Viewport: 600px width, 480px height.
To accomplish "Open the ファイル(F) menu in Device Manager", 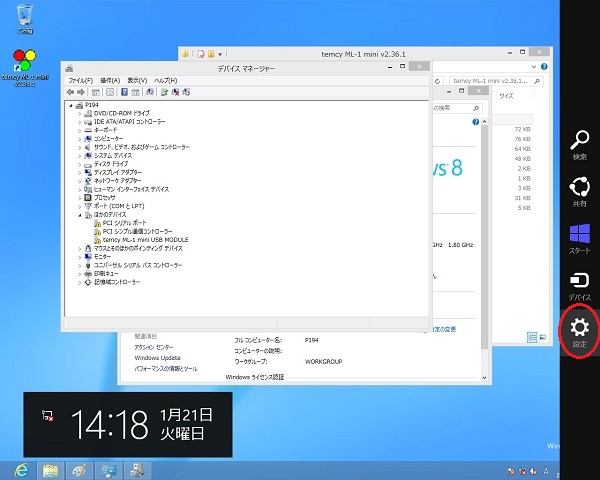I will (80, 80).
